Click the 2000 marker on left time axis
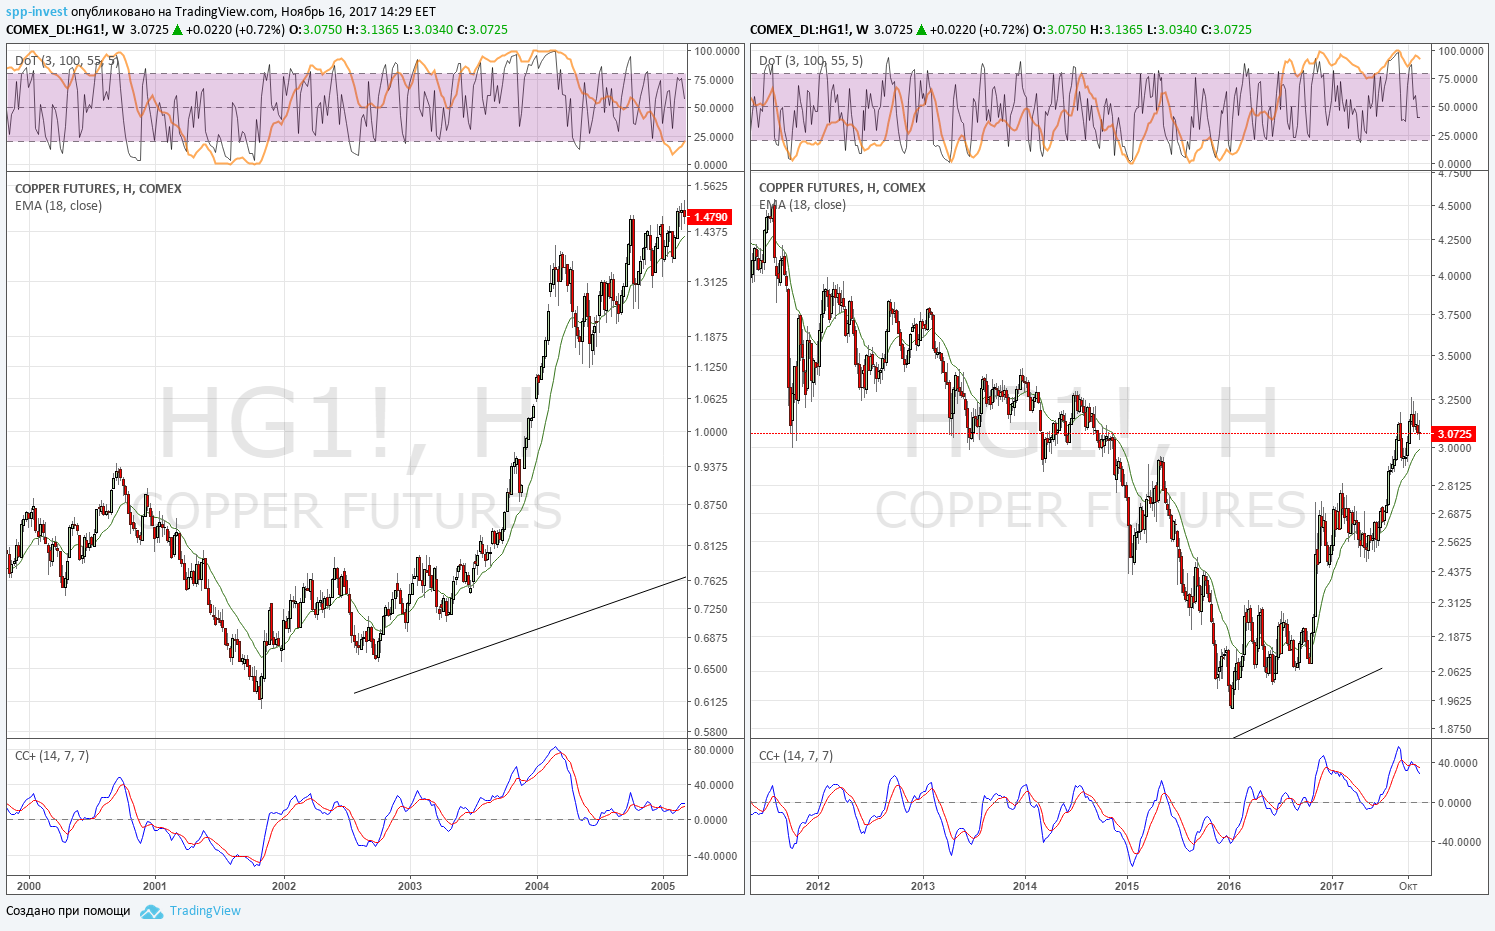 29,886
